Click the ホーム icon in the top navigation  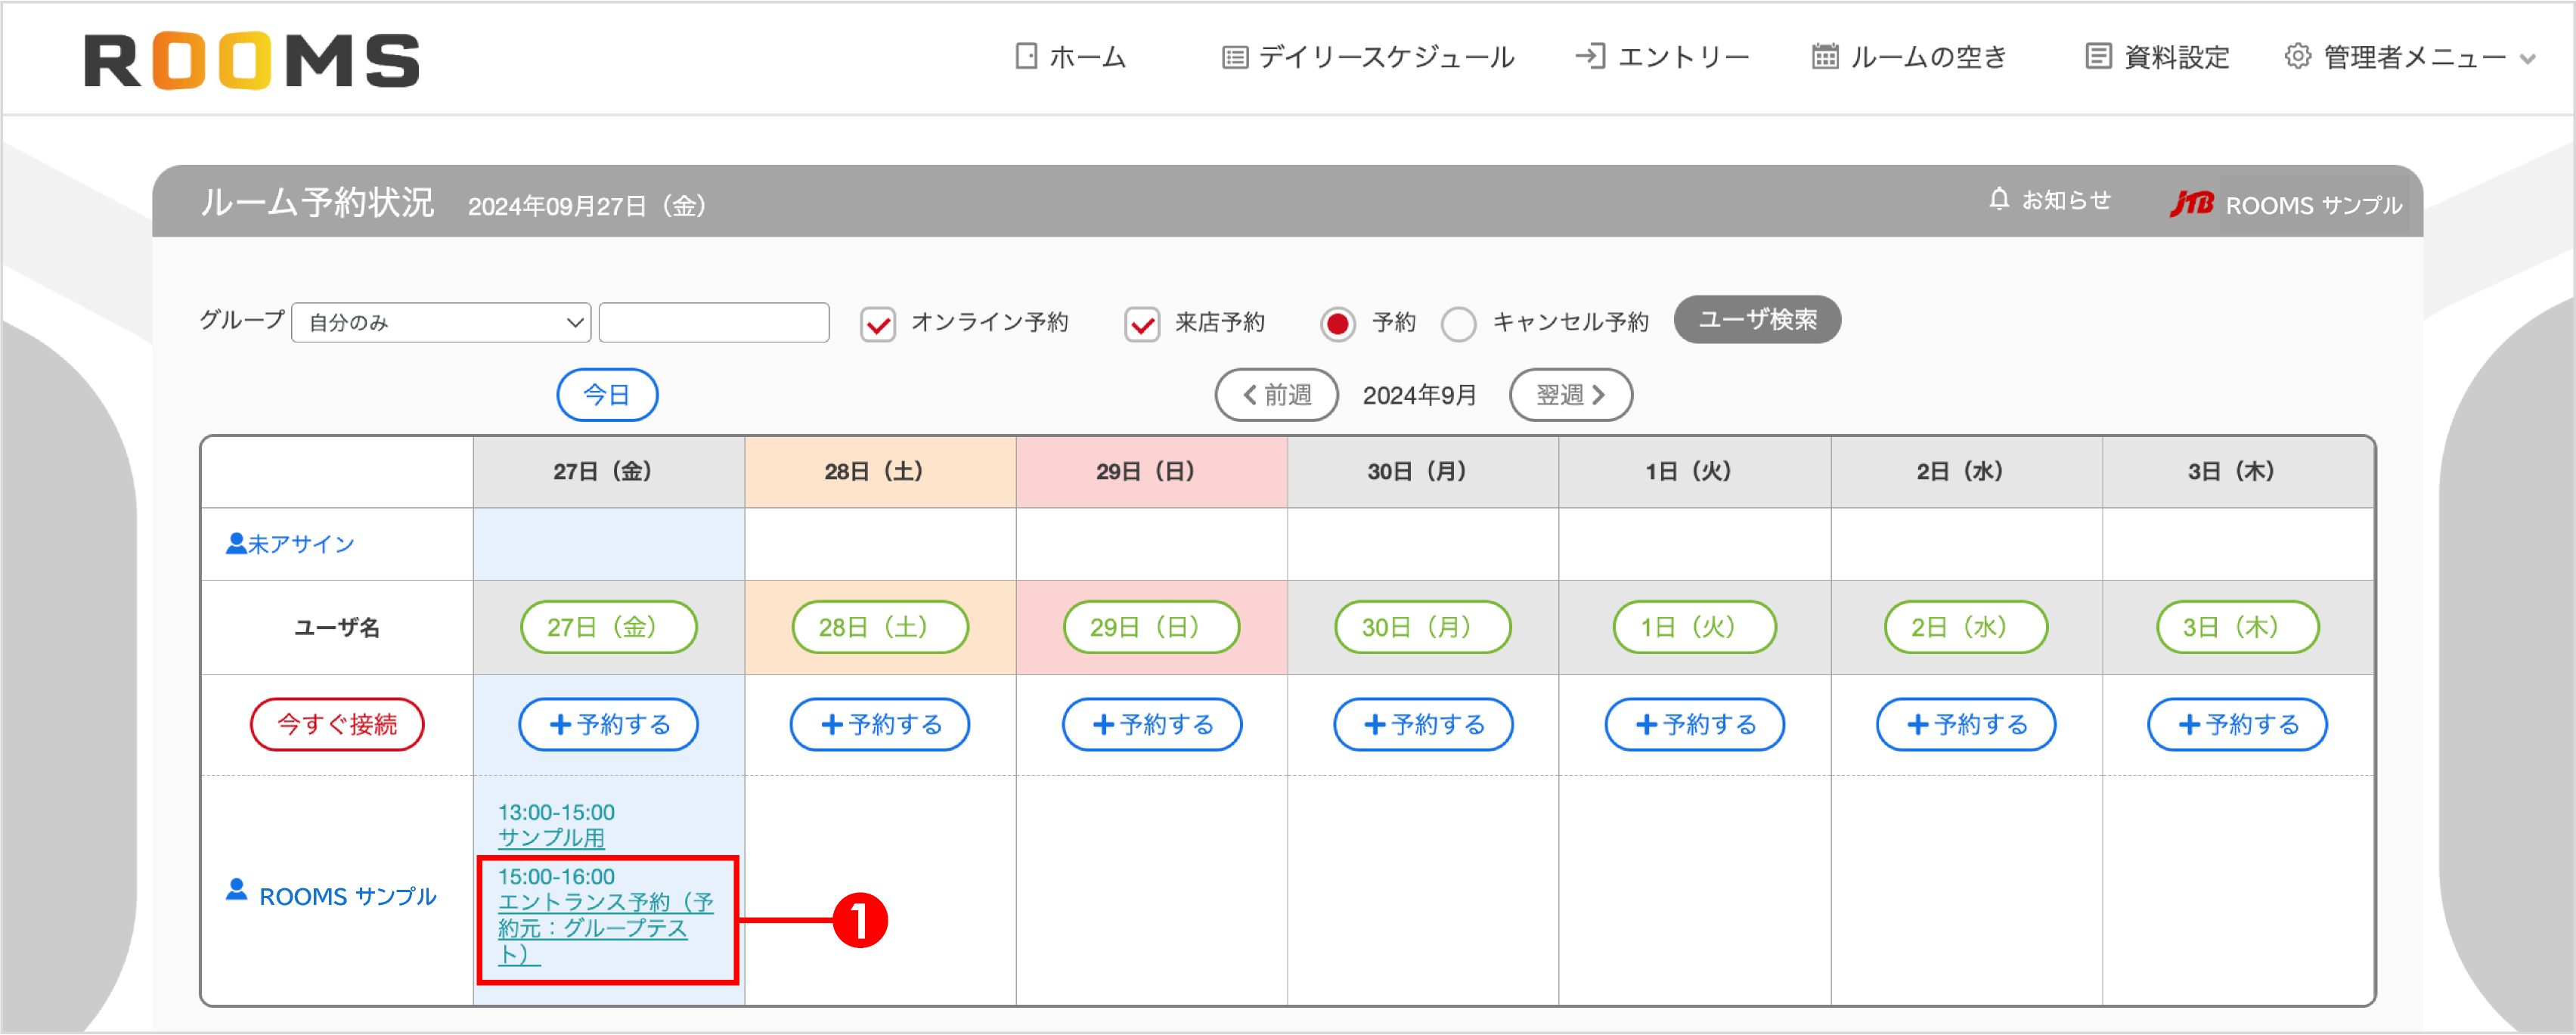pyautogui.click(x=1025, y=57)
